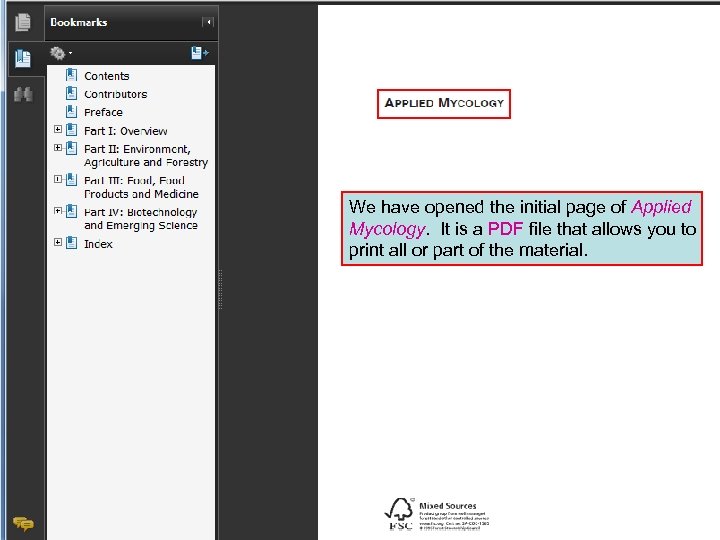Go to the Preface bookmark
Viewport: 720px width, 540px height.
(103, 112)
